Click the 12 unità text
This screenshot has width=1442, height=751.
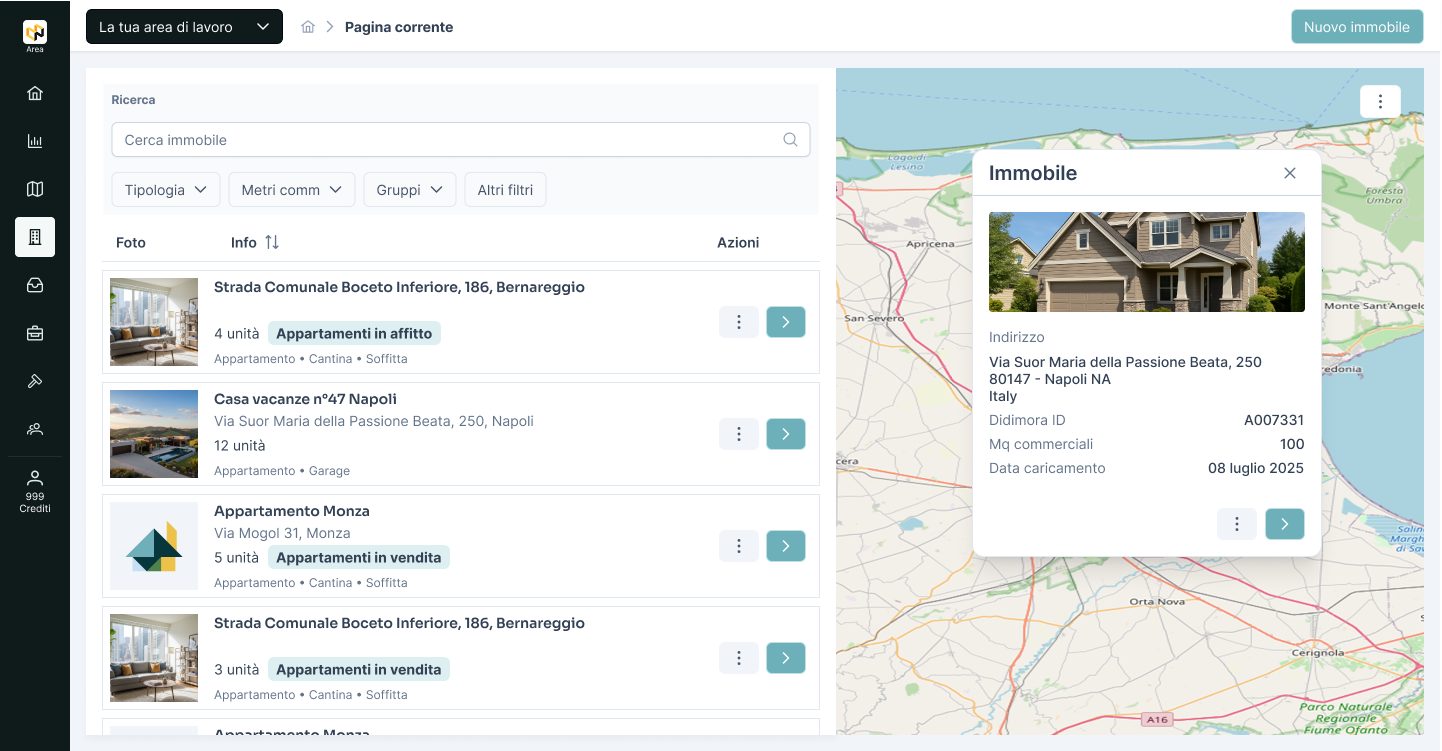240,446
